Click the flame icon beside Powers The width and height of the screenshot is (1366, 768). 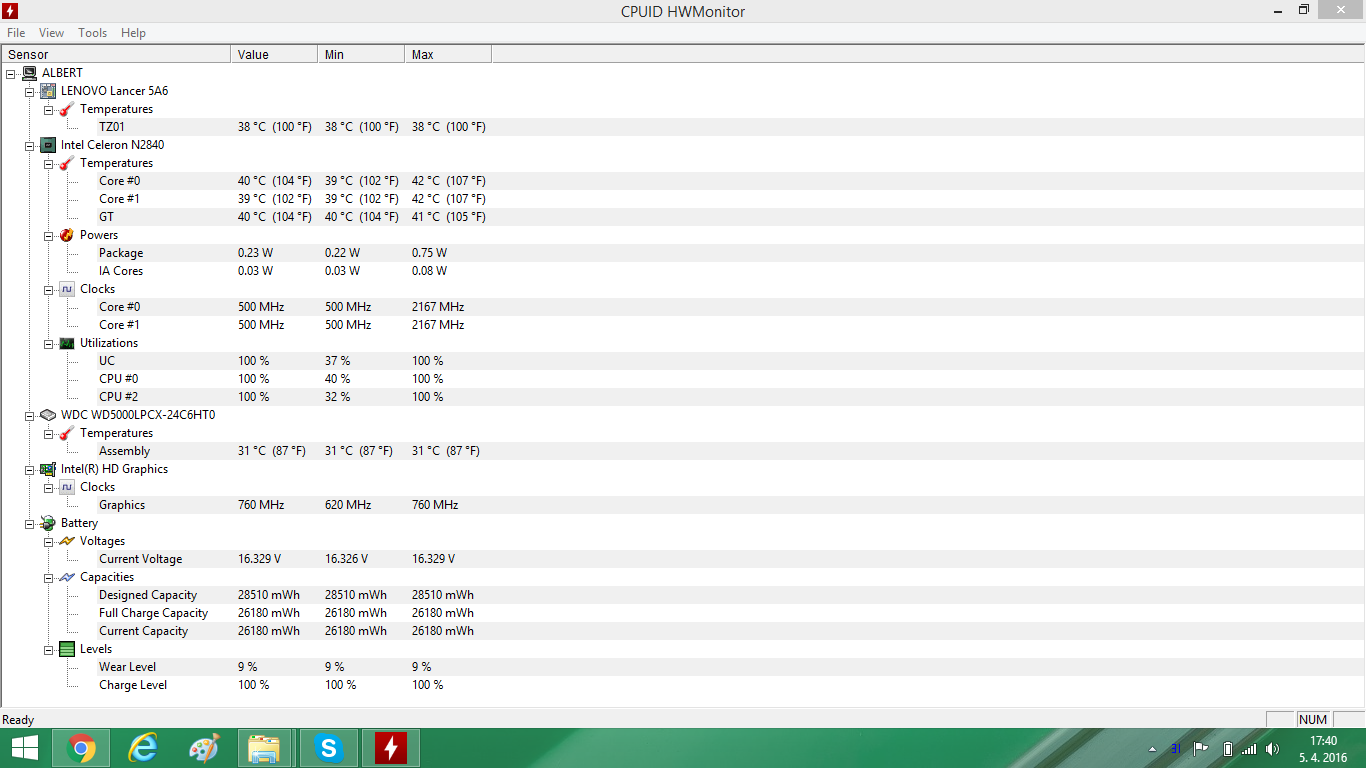(x=67, y=235)
